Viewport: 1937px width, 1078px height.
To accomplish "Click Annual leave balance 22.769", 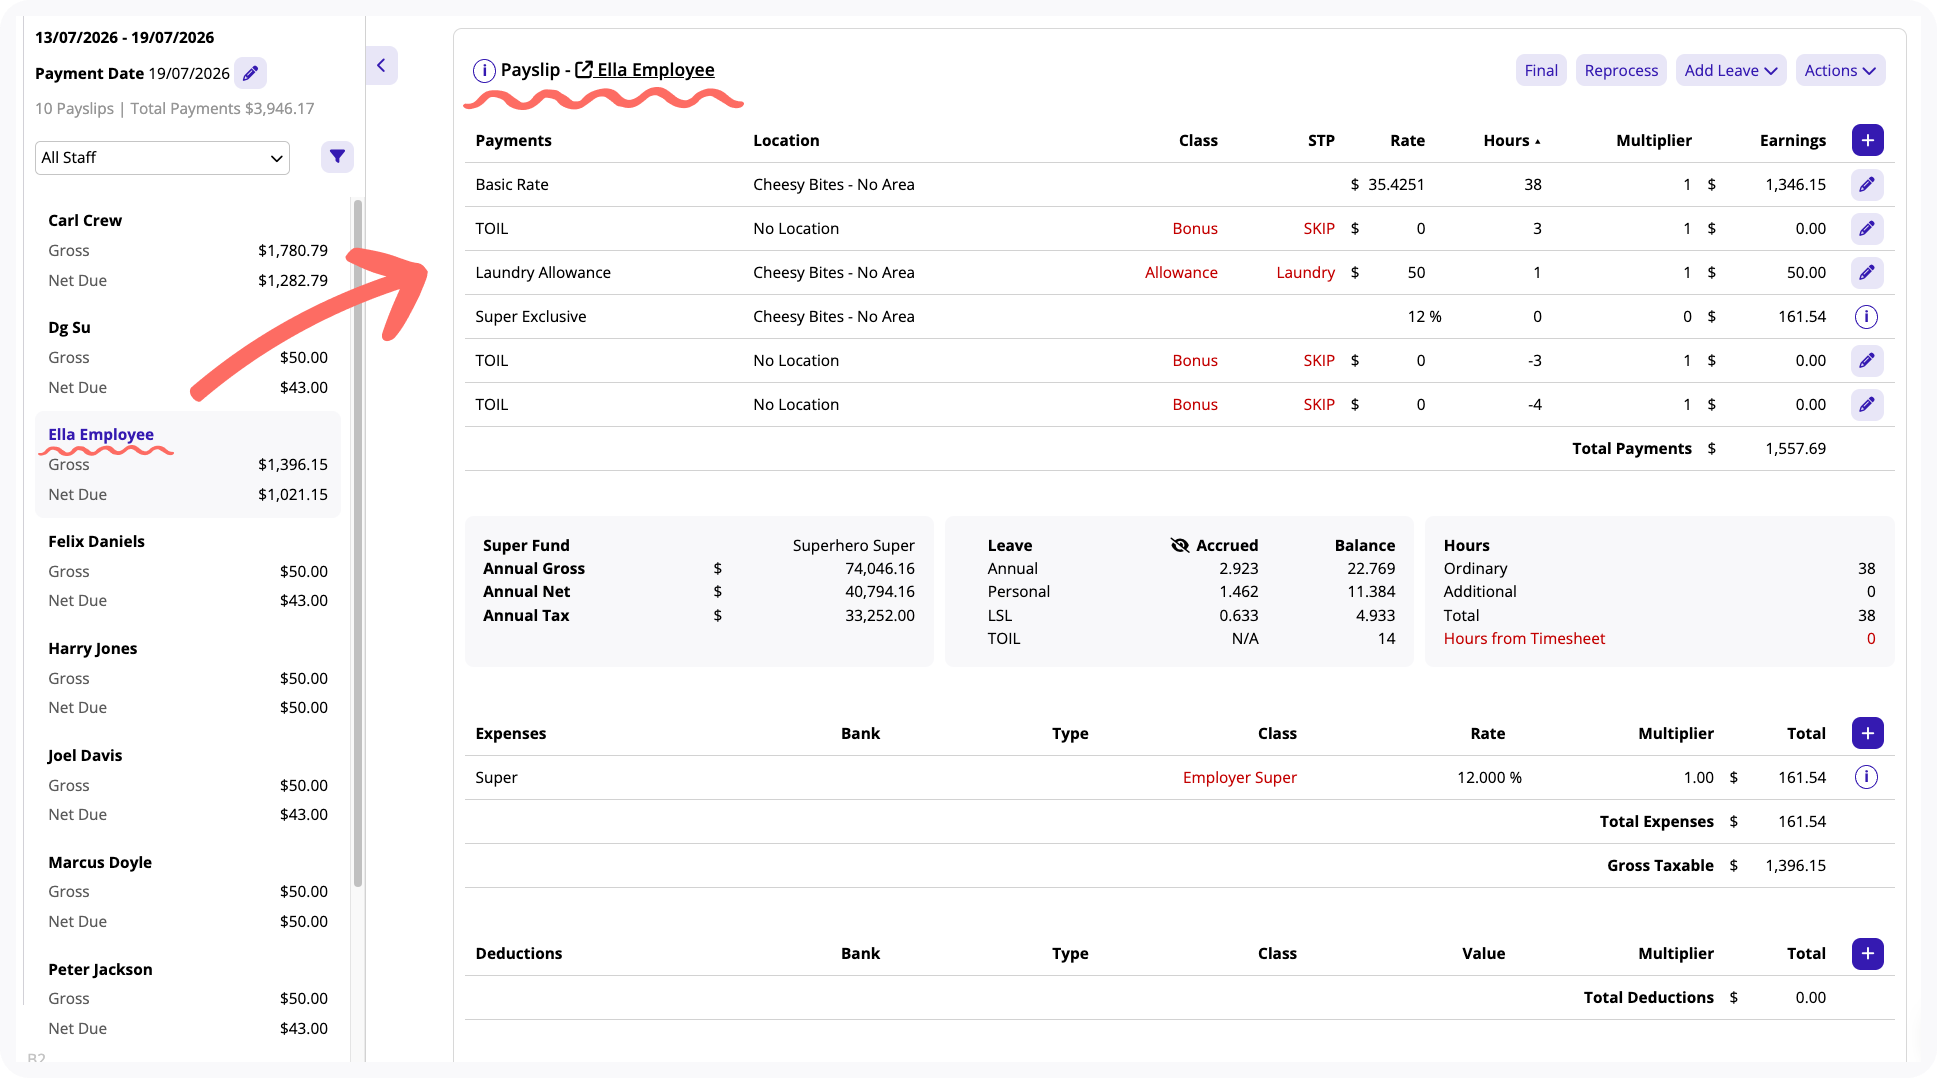I will [x=1370, y=569].
